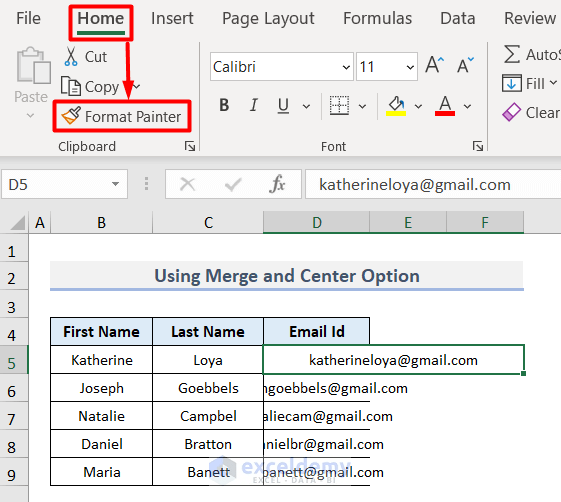Select column A header
Image resolution: width=561 pixels, height=502 pixels.
pyautogui.click(x=40, y=222)
